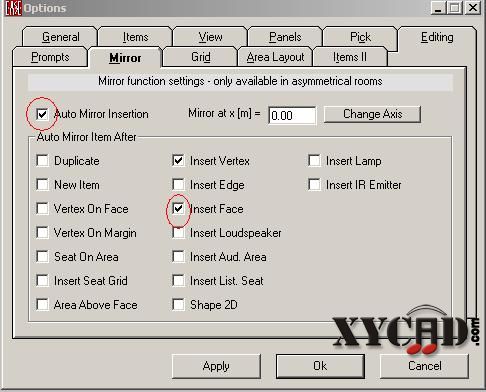Enable the Insert Lamp checkbox
This screenshot has height=392, width=486.
tap(314, 161)
